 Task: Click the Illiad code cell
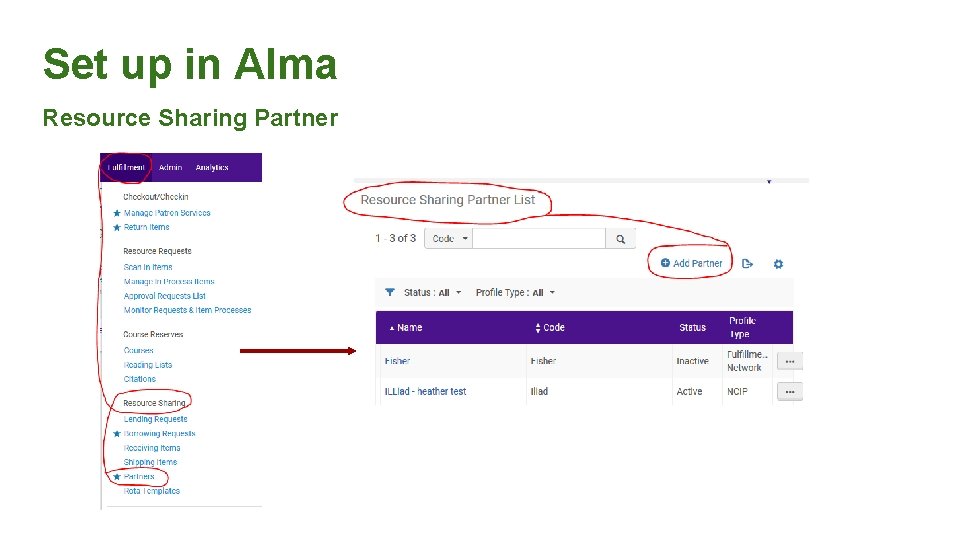(539, 391)
